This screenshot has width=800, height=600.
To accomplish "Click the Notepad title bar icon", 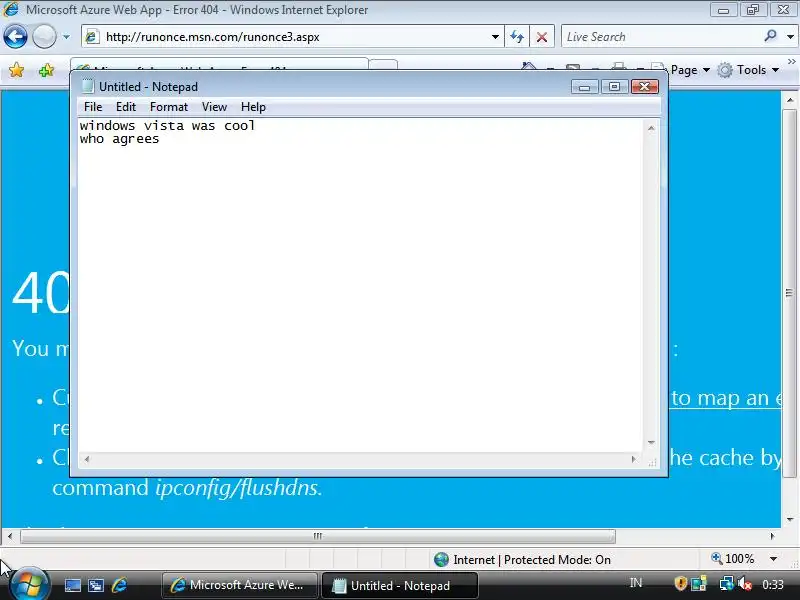I will [88, 86].
